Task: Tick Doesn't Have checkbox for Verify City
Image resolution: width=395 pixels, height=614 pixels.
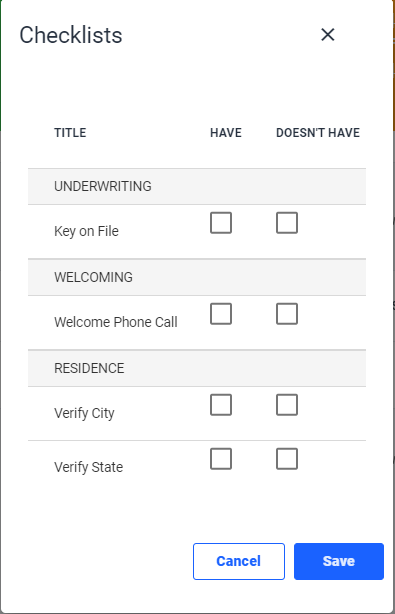Action: tap(287, 405)
